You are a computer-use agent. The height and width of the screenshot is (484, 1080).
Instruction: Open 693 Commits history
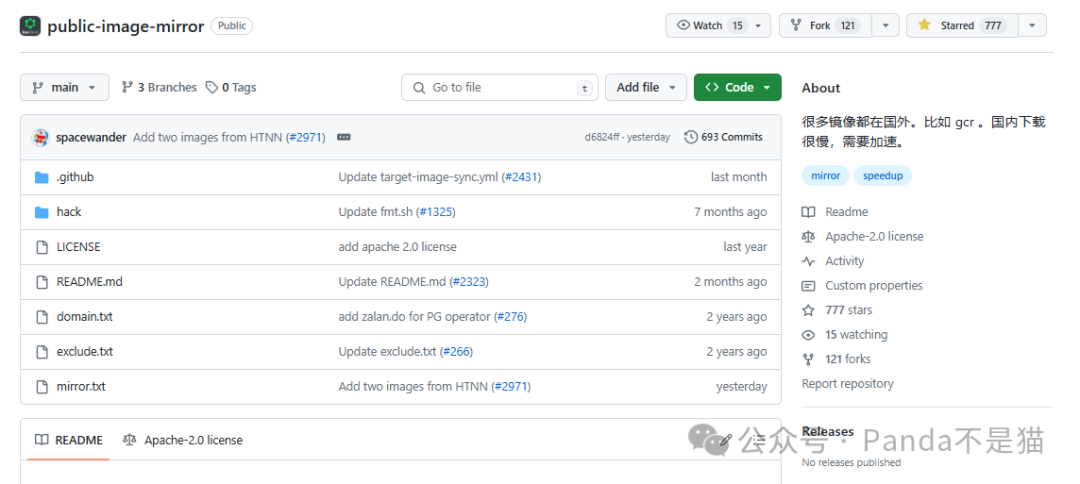[x=723, y=138]
